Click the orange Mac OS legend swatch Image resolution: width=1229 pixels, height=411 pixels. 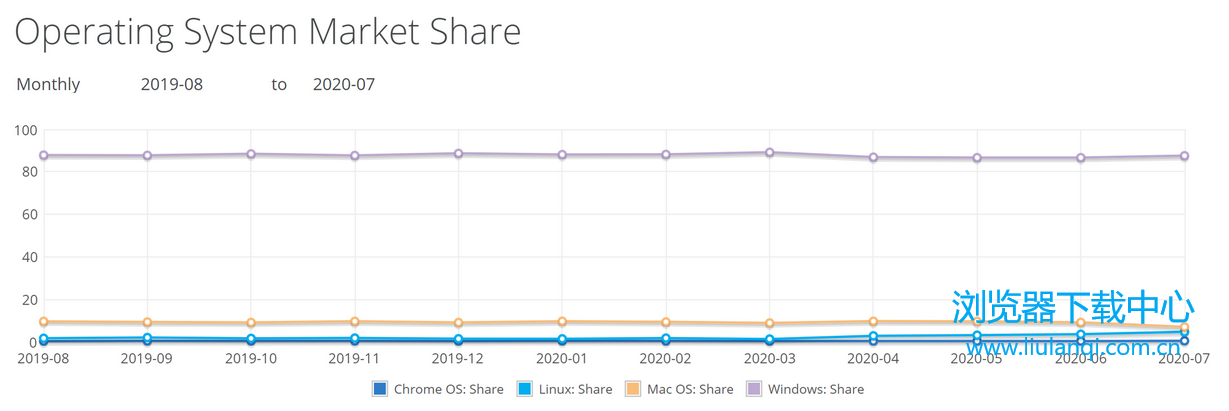coord(632,389)
